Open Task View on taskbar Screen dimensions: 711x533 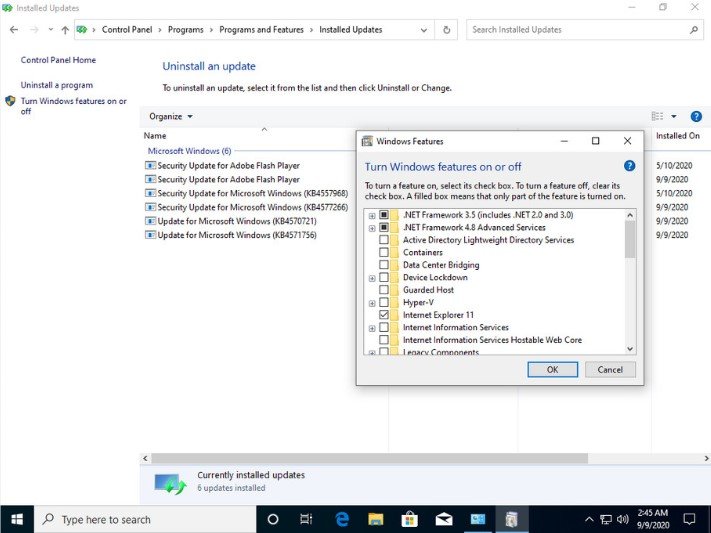point(307,519)
